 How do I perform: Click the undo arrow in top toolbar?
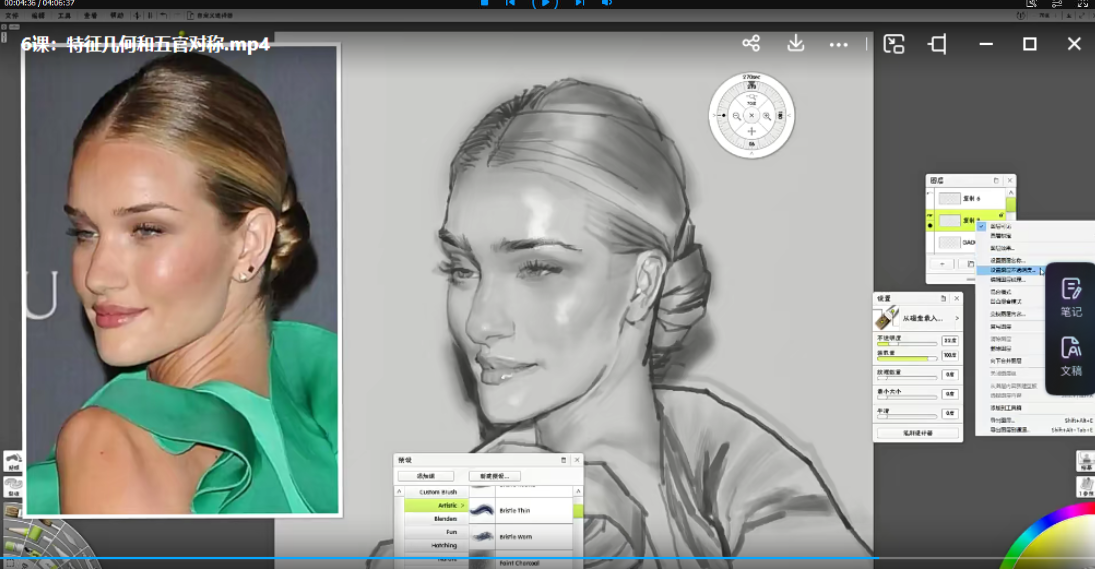(x=163, y=15)
